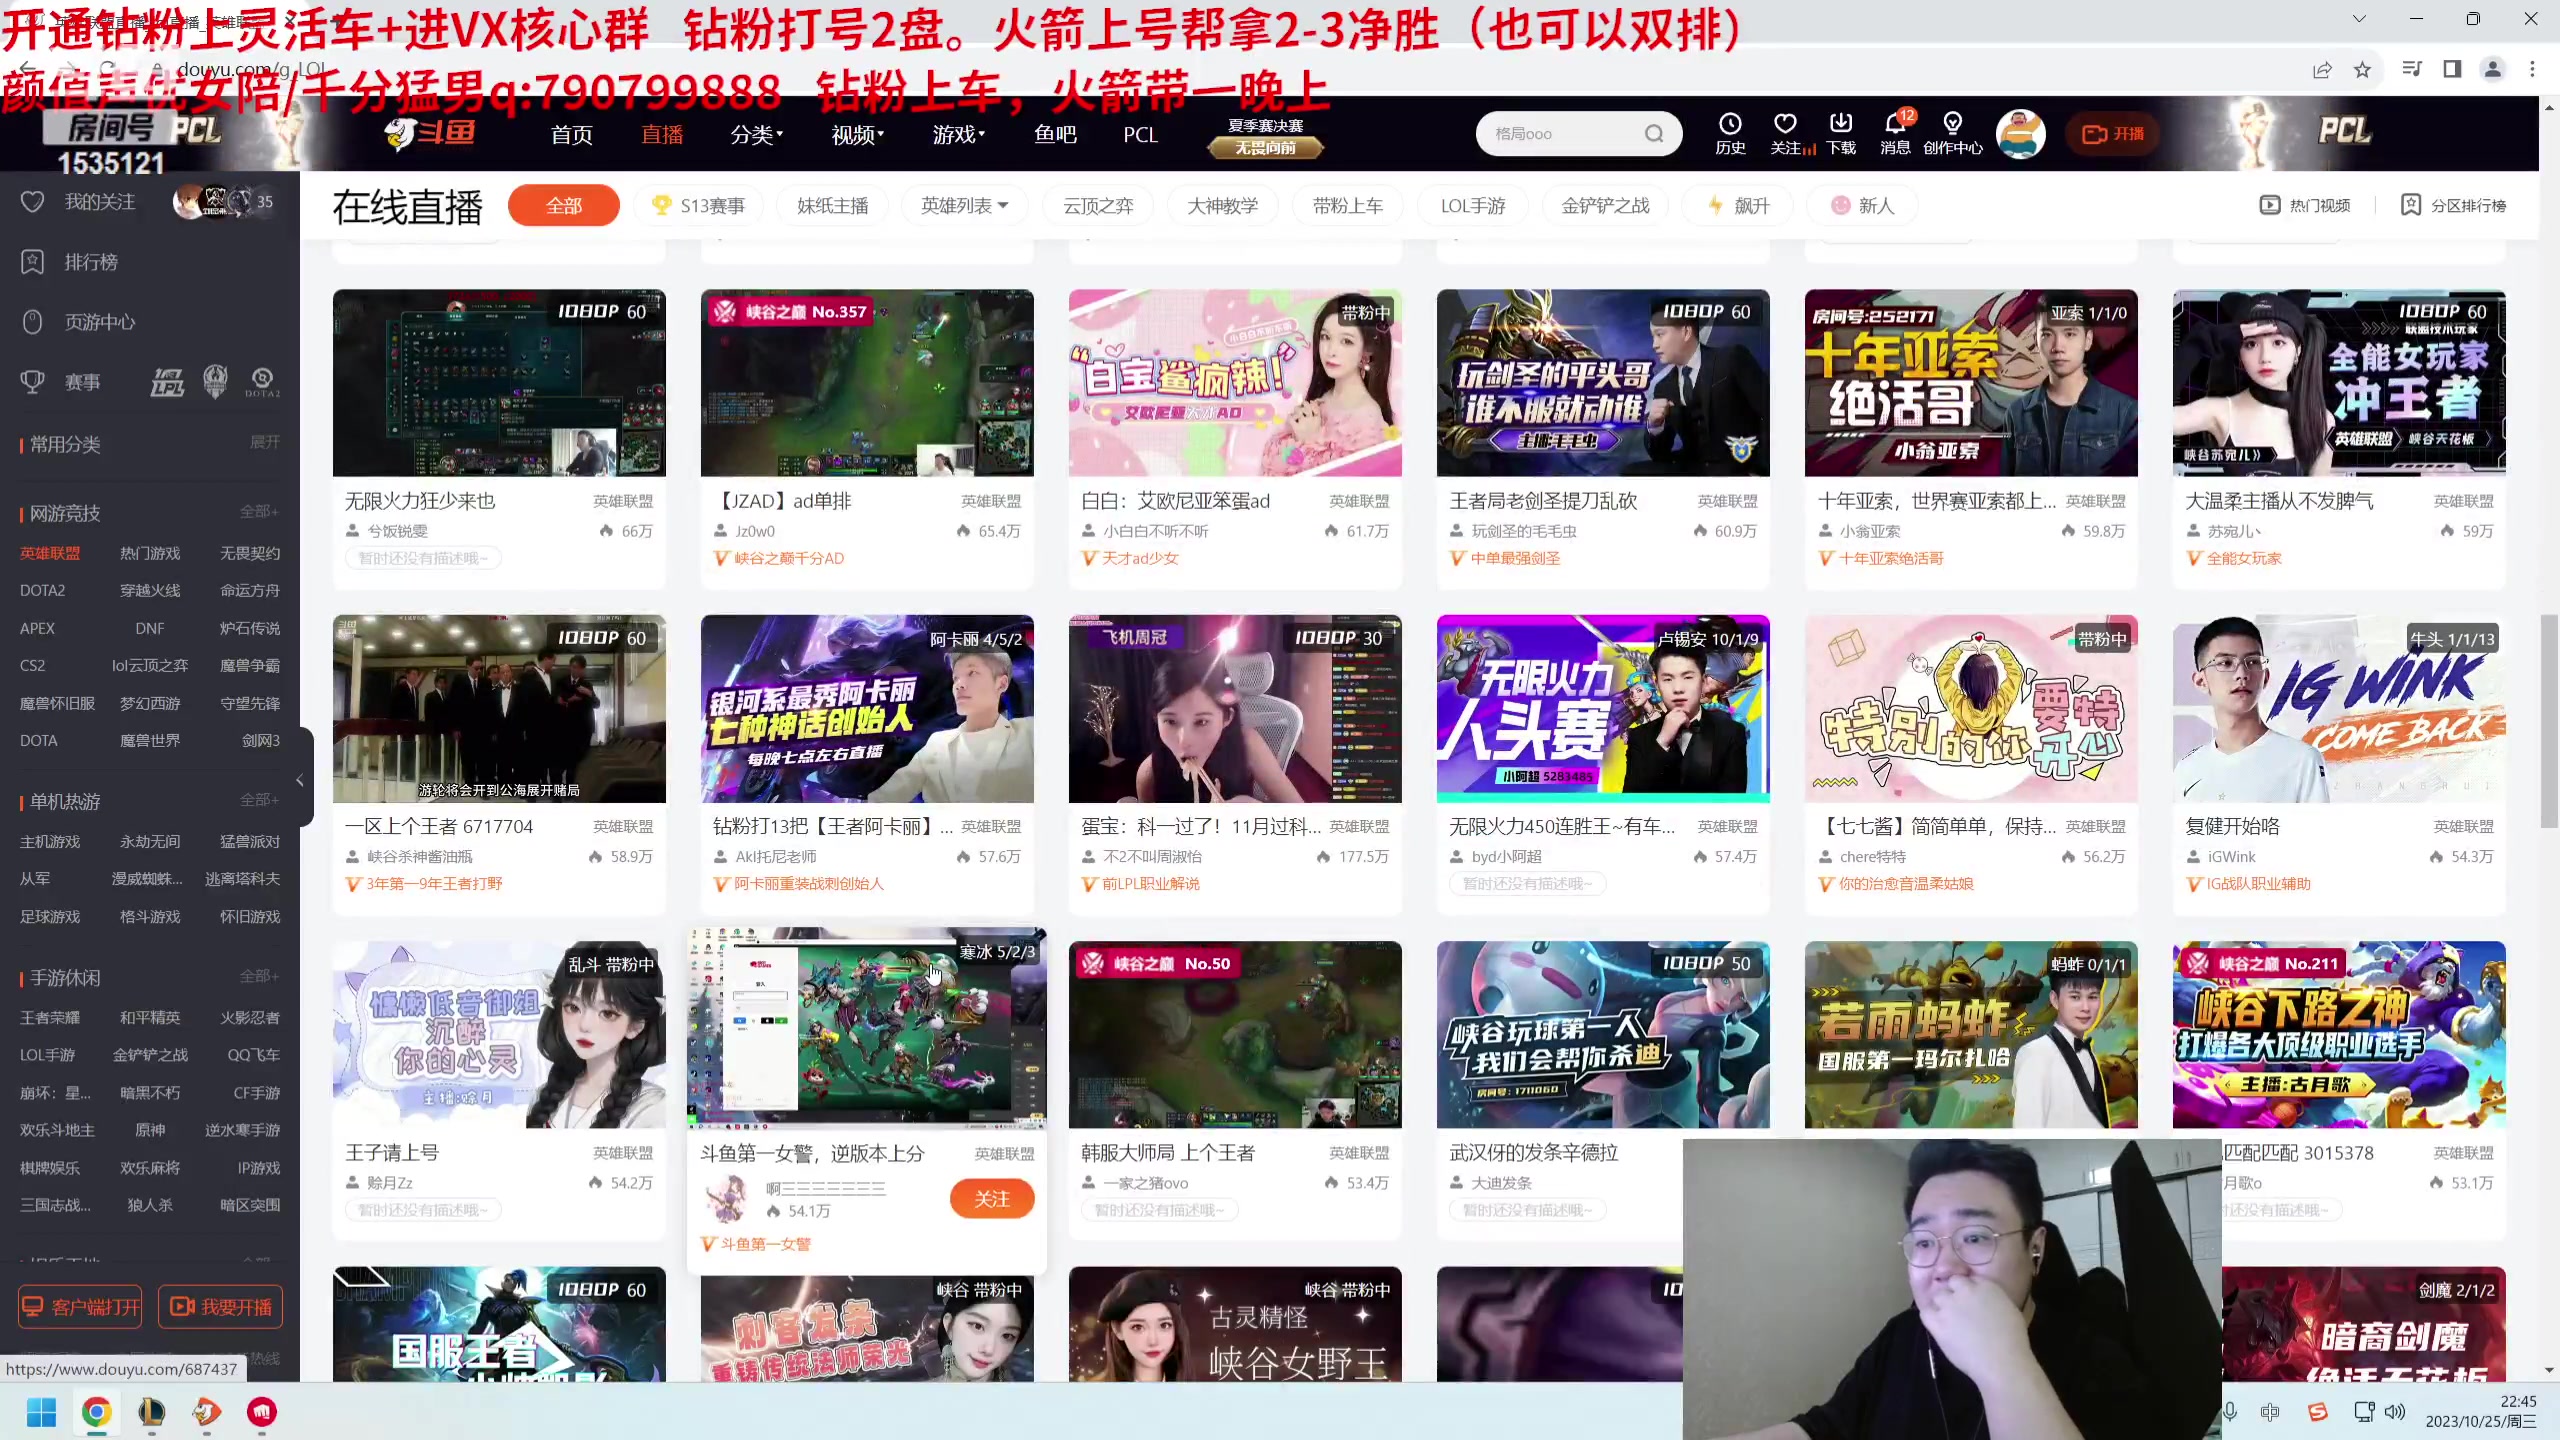
Task: Open the 英雄列表 dropdown
Action: [x=965, y=205]
